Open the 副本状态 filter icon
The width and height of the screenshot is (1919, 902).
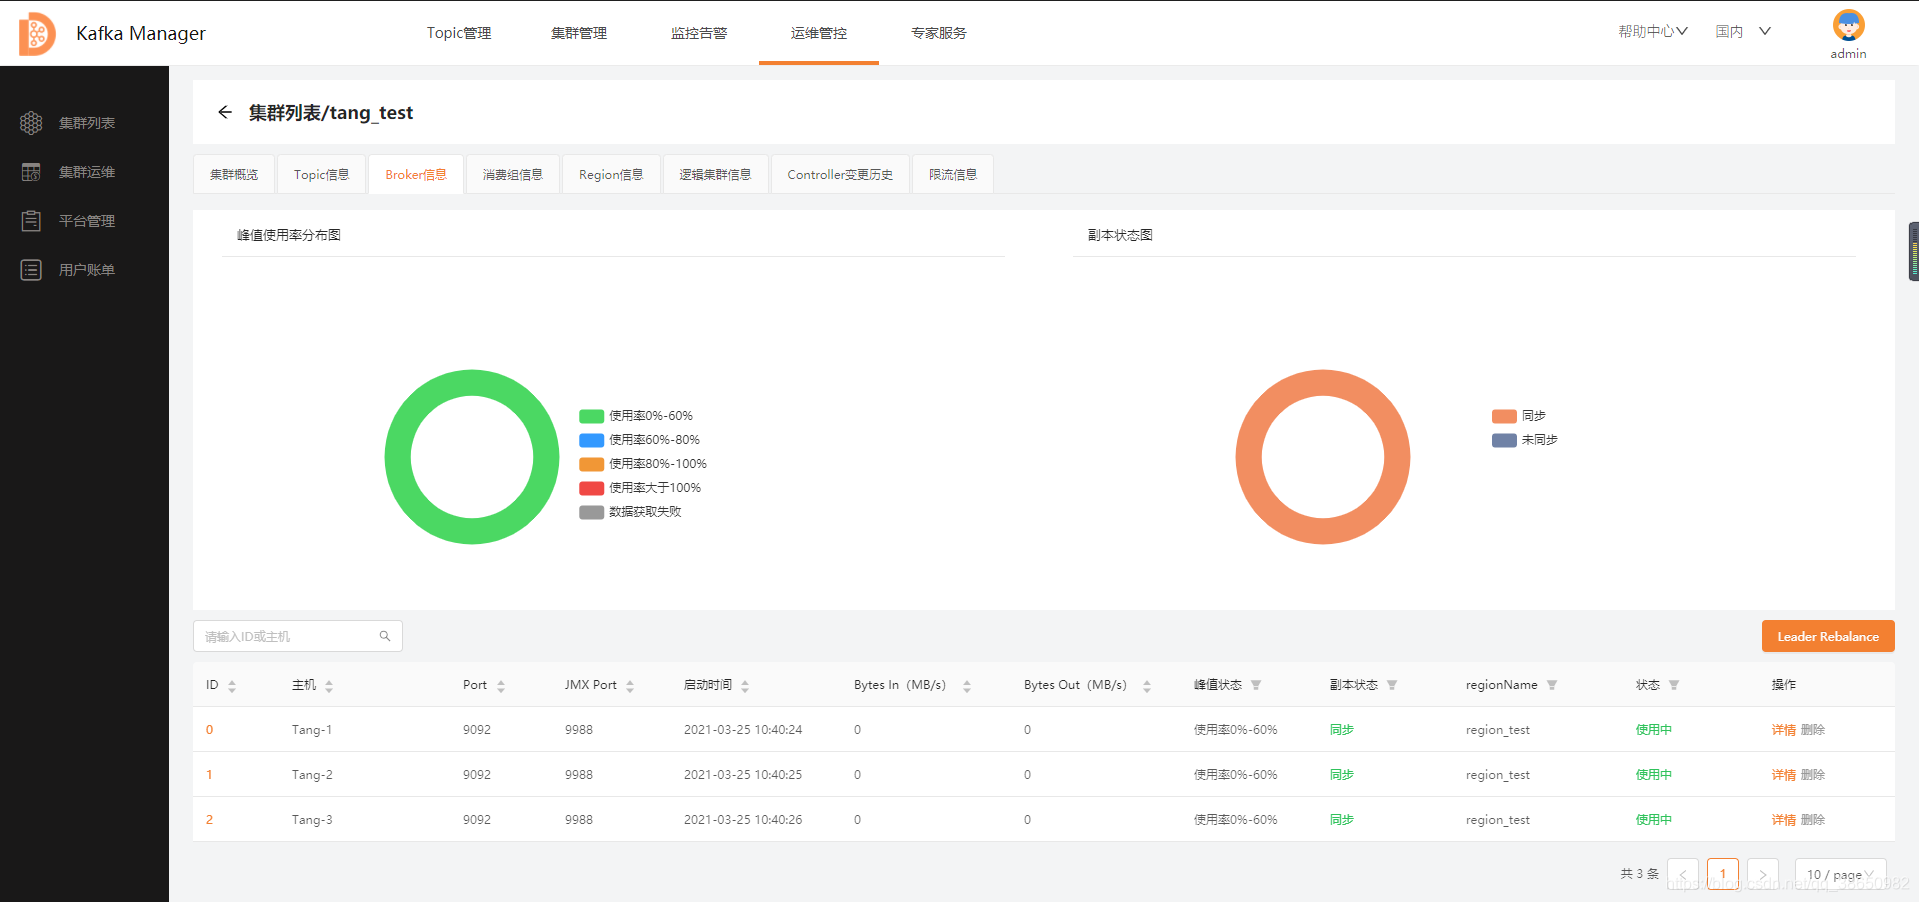[1392, 685]
